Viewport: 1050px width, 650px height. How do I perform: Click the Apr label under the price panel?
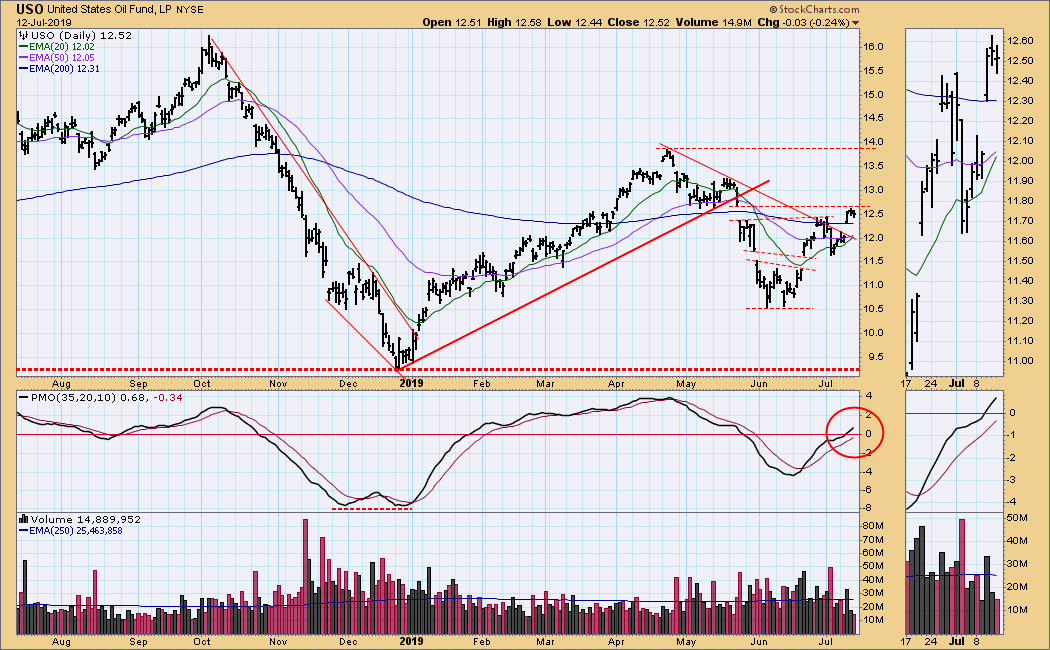(616, 384)
